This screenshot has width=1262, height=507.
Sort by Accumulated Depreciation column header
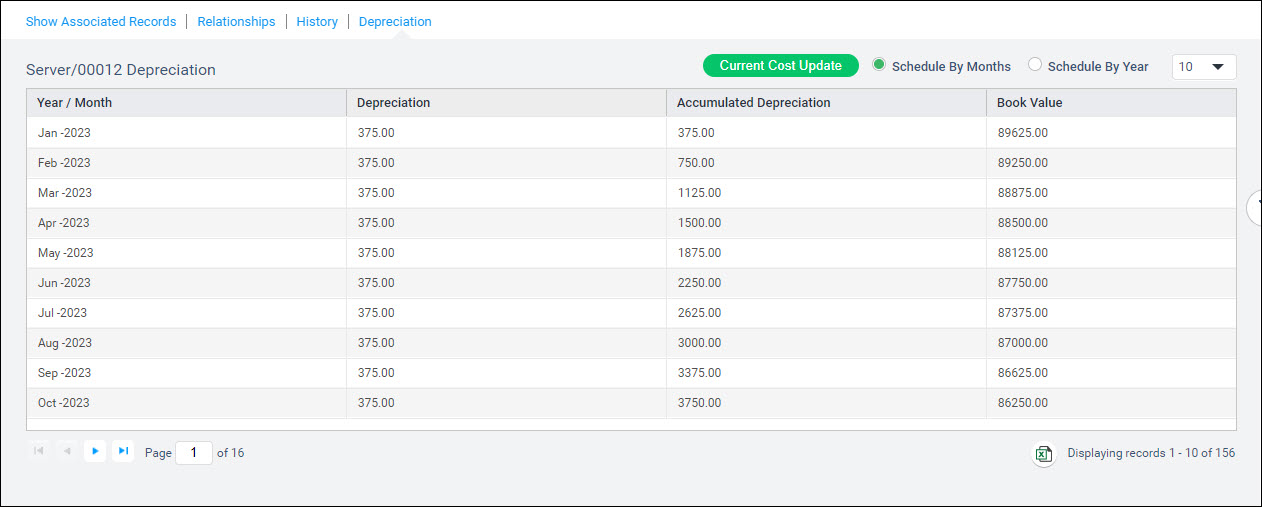753,103
